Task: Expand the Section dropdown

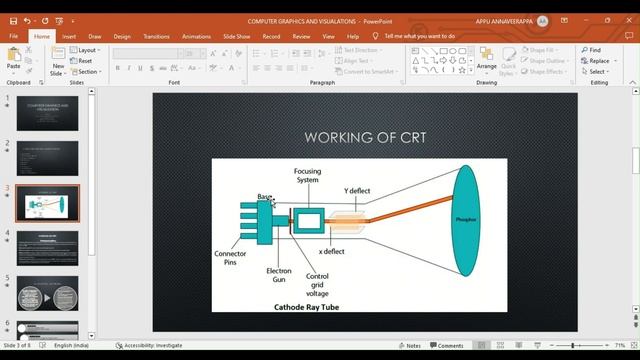Action: [x=86, y=71]
